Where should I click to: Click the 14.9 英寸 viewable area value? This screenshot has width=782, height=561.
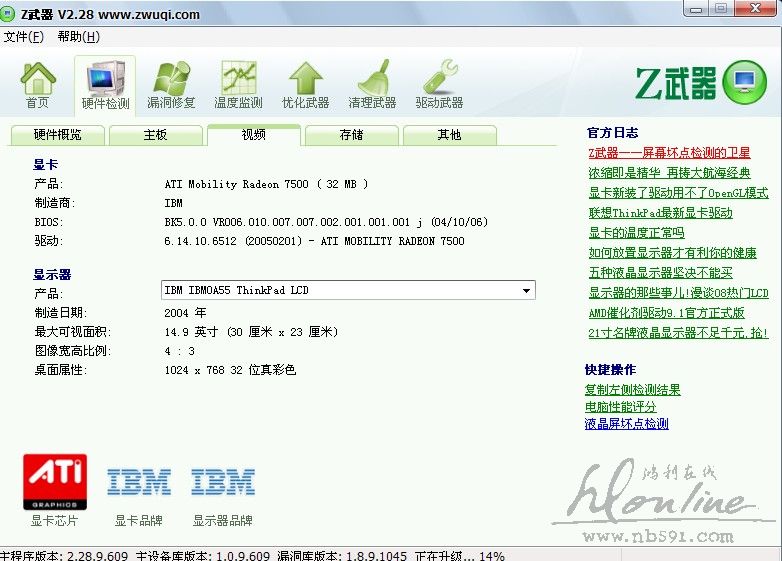[251, 332]
